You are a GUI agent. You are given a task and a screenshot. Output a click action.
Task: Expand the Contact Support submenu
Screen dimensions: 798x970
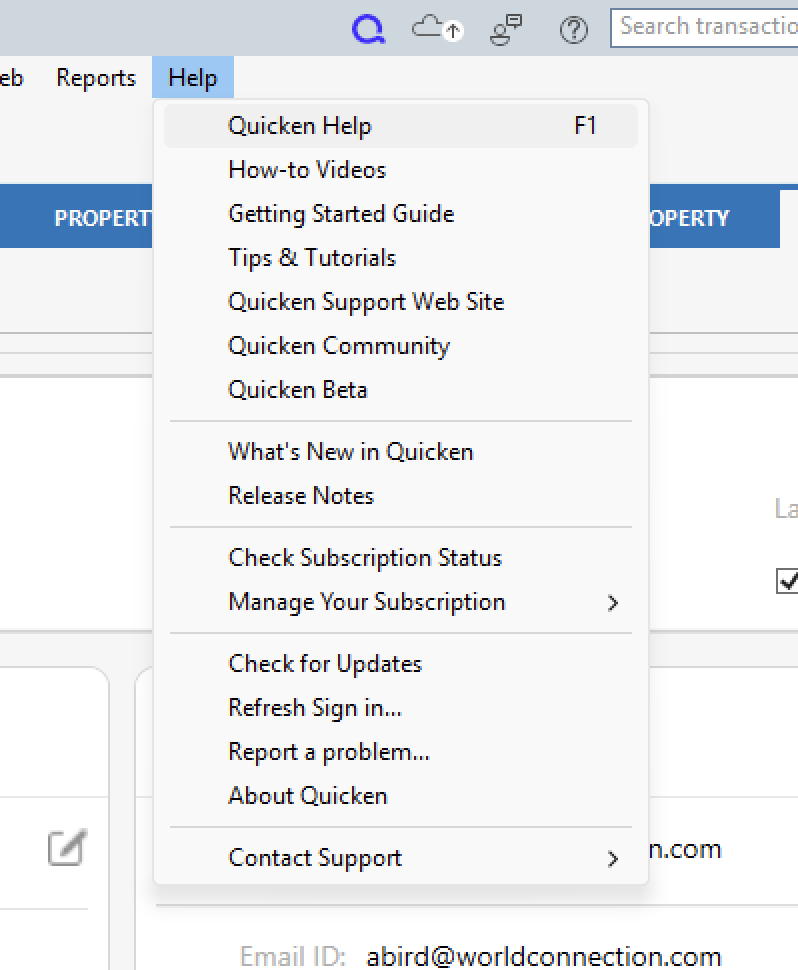316,857
